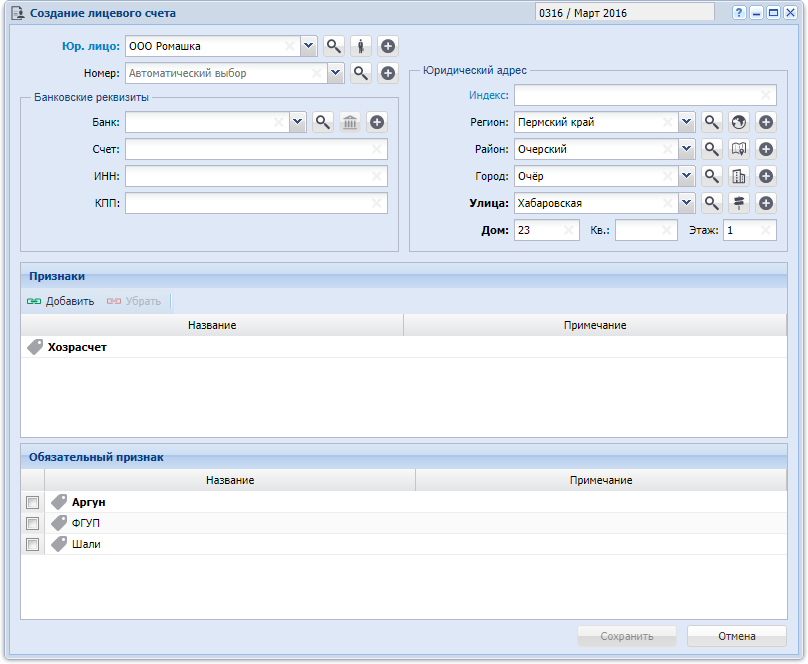The height and width of the screenshot is (664, 808).
Task: Click the tag icon of the ФГУП row
Action: pos(59,523)
